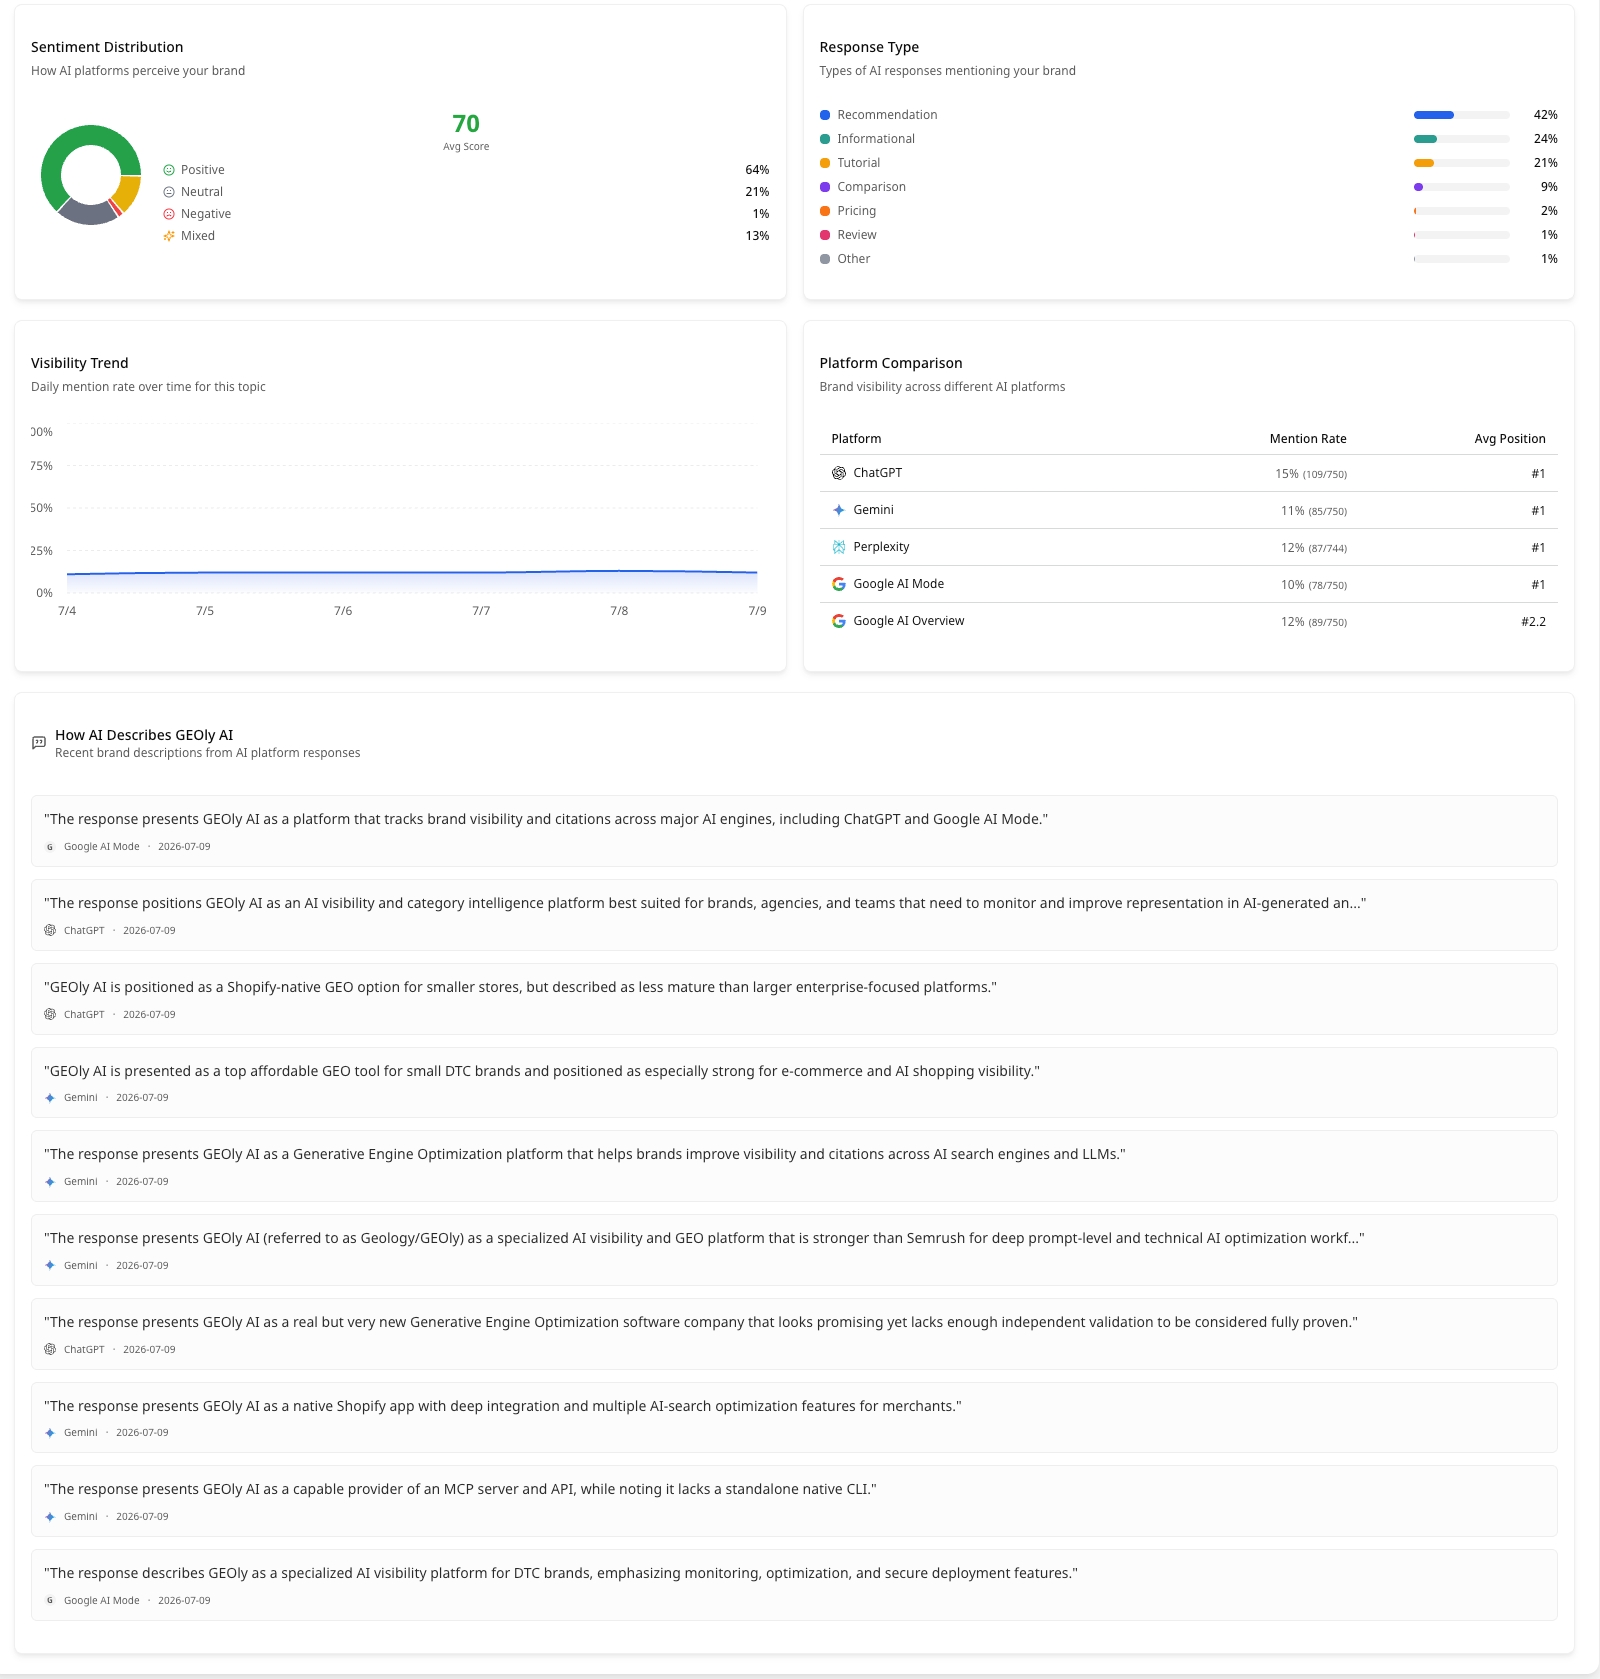Click the Positive sentiment smiley icon
Image resolution: width=1600 pixels, height=1679 pixels.
pos(169,170)
